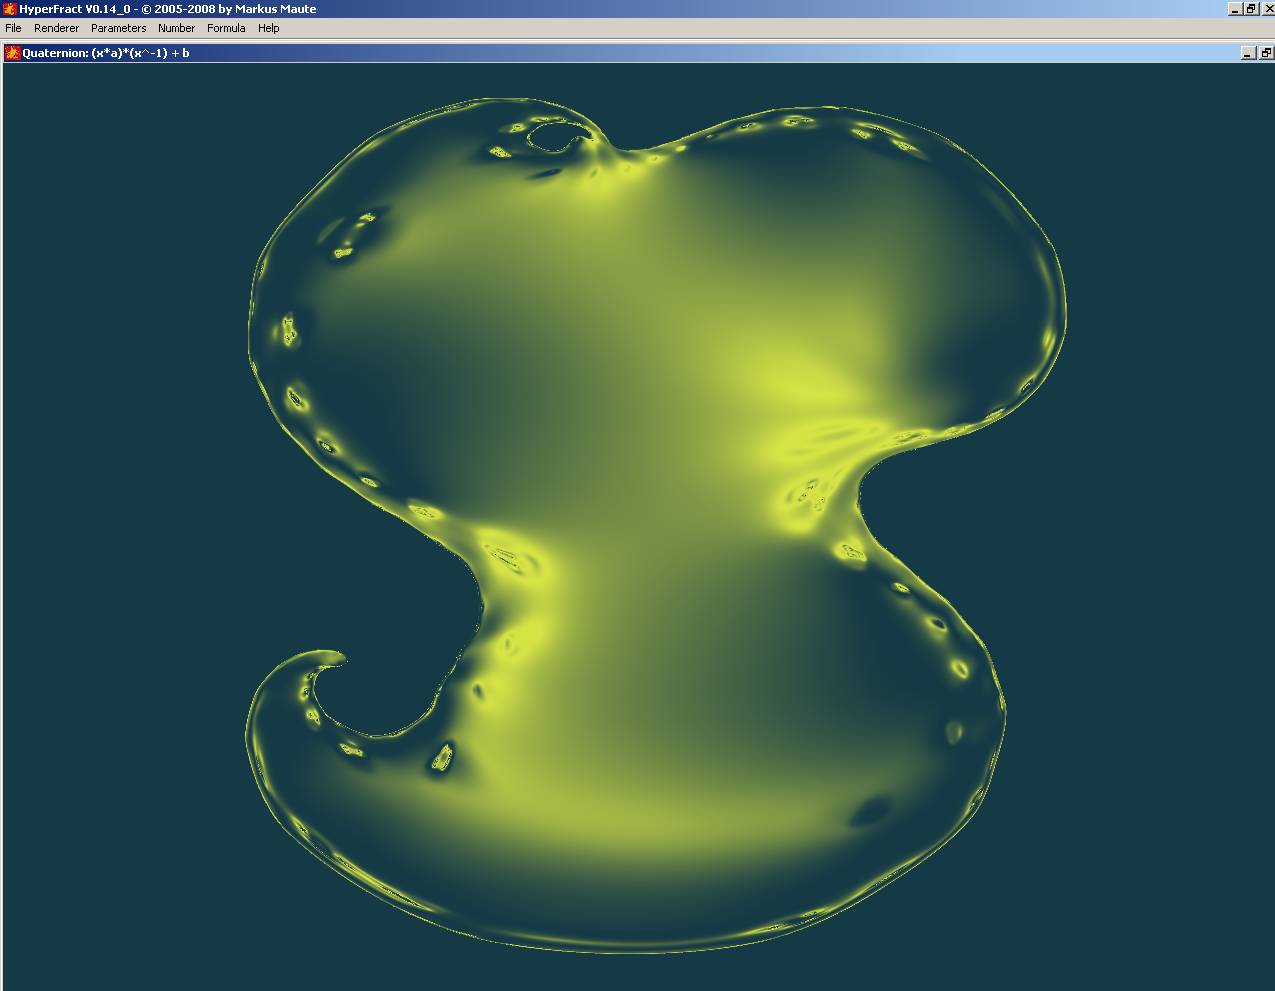Minimize the Quaternion child window

click(1248, 53)
